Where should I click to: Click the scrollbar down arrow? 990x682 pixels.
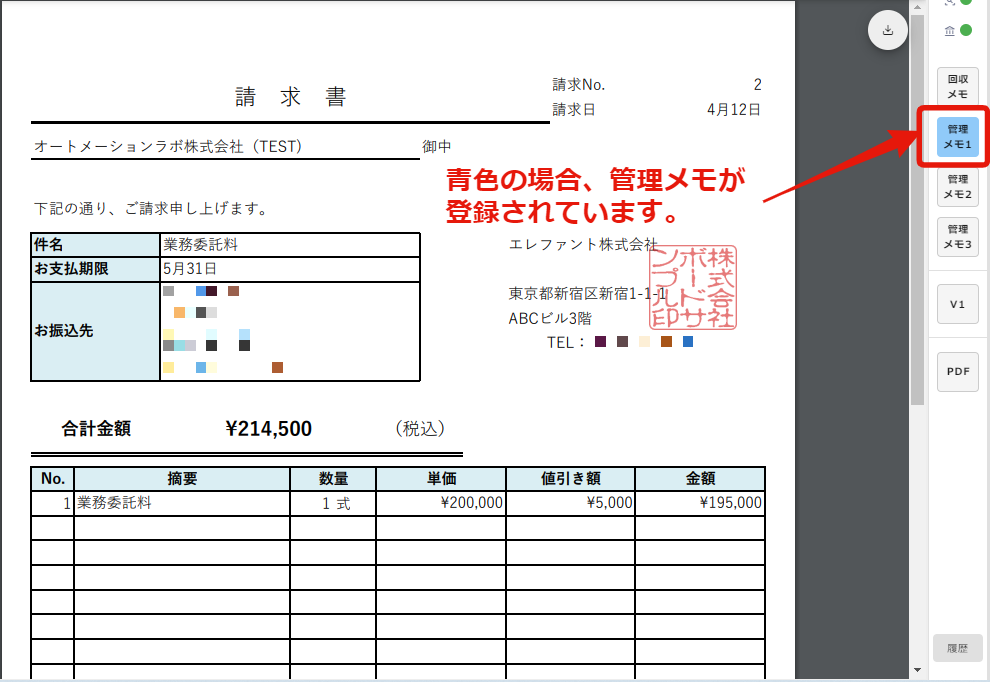917,670
